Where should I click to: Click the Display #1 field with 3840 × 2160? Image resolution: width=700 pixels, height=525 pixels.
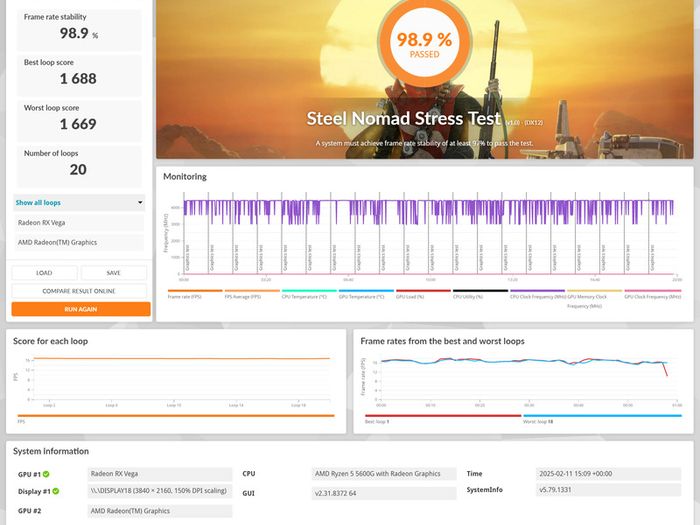point(160,491)
